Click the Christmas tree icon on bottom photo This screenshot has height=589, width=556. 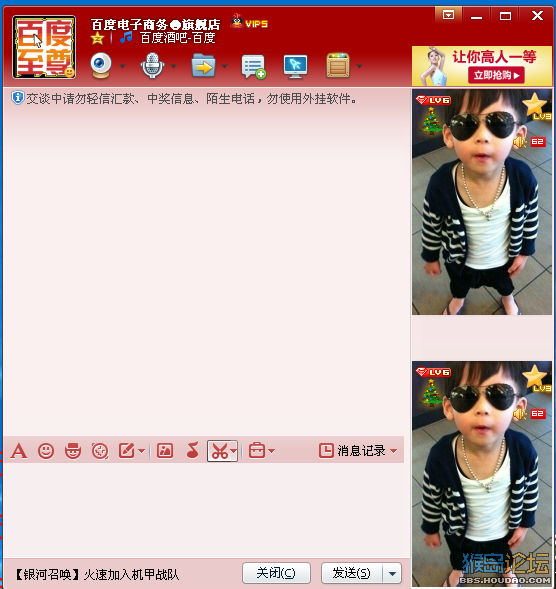pyautogui.click(x=431, y=392)
